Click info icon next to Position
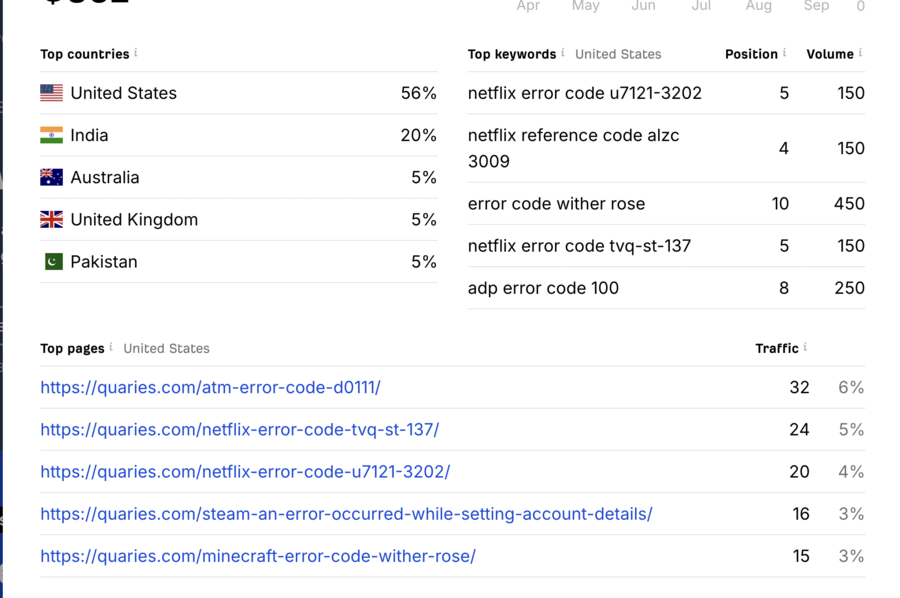 [x=784, y=52]
